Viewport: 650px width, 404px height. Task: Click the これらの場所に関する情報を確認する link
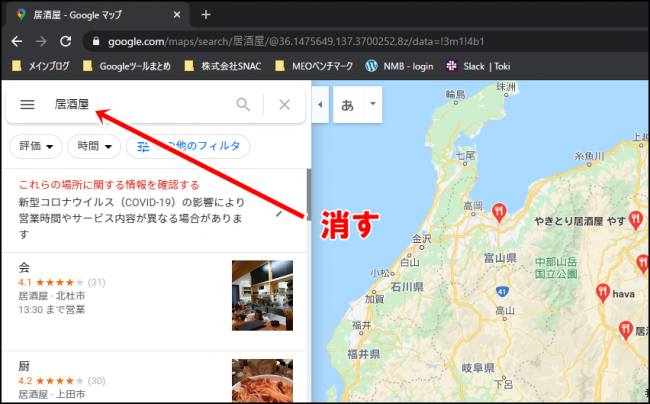pyautogui.click(x=109, y=184)
